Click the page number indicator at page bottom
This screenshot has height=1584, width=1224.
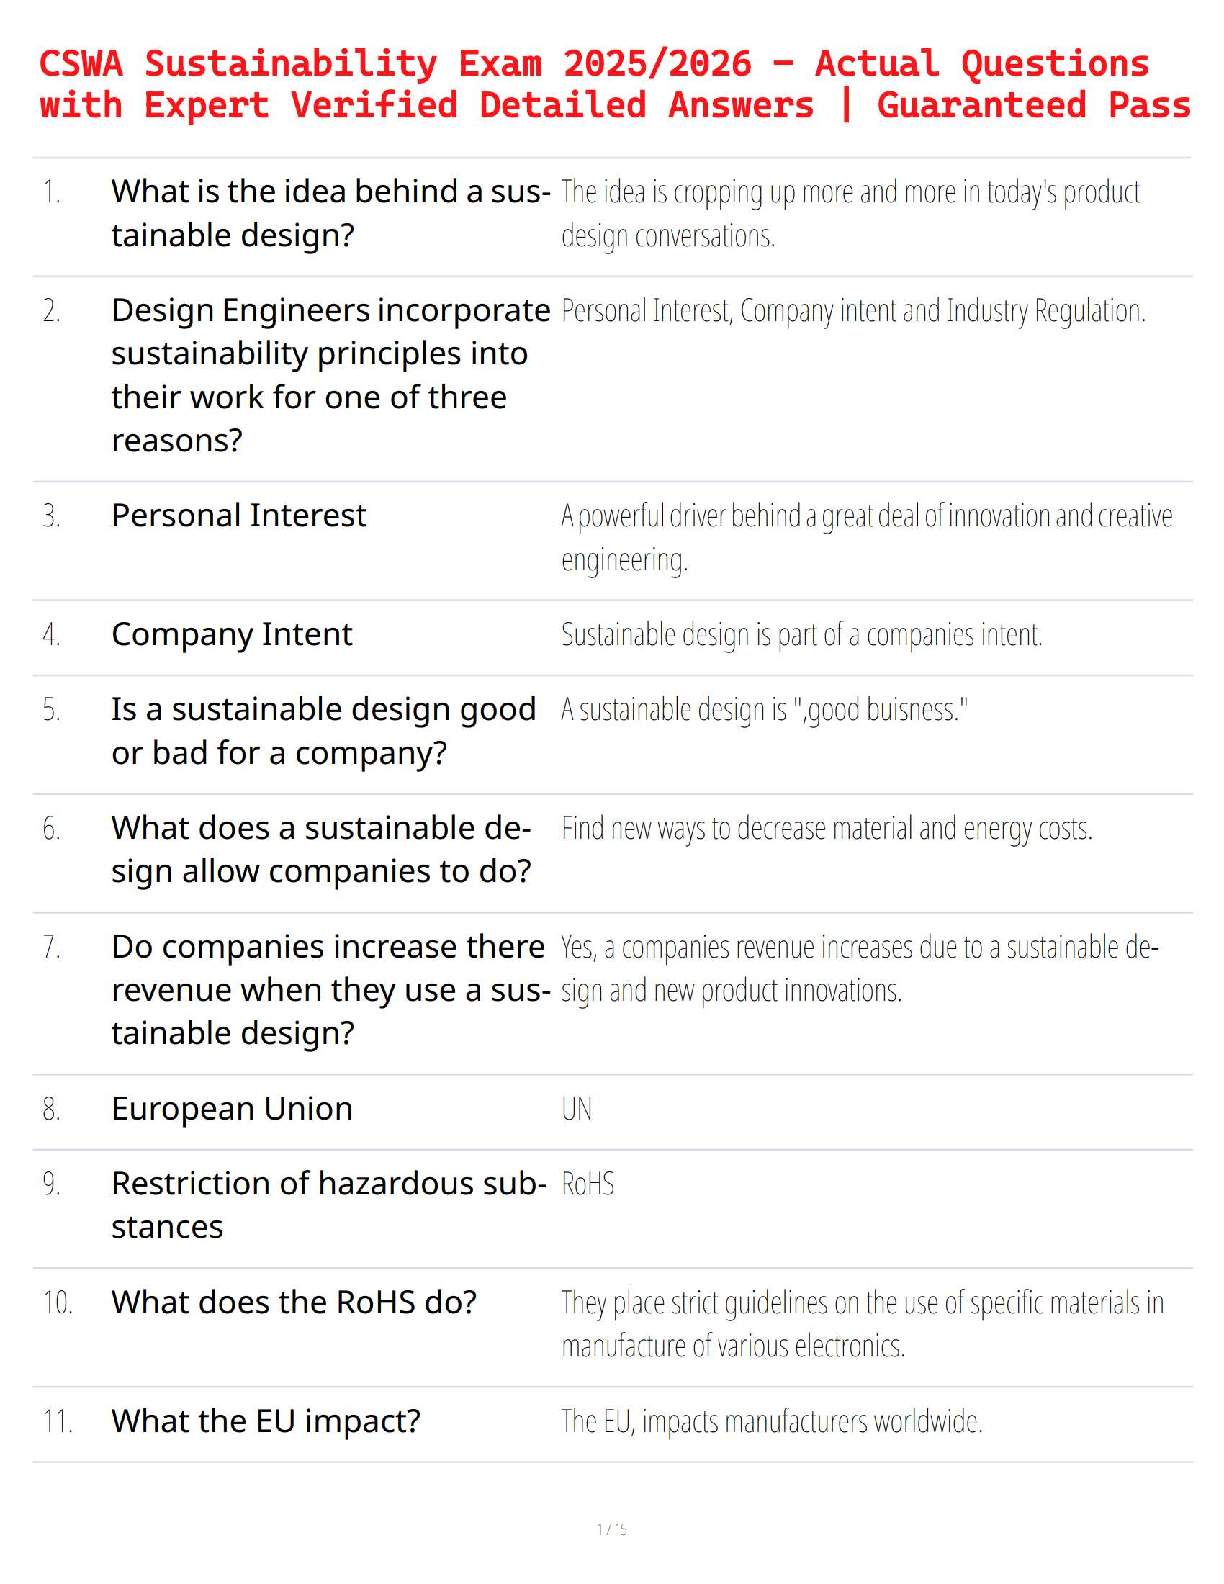point(612,1529)
